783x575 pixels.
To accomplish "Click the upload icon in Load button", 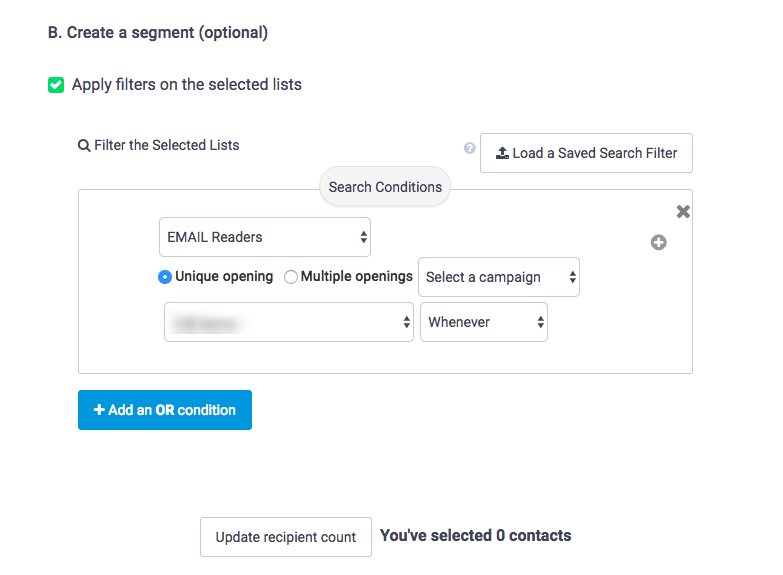I will pyautogui.click(x=503, y=153).
